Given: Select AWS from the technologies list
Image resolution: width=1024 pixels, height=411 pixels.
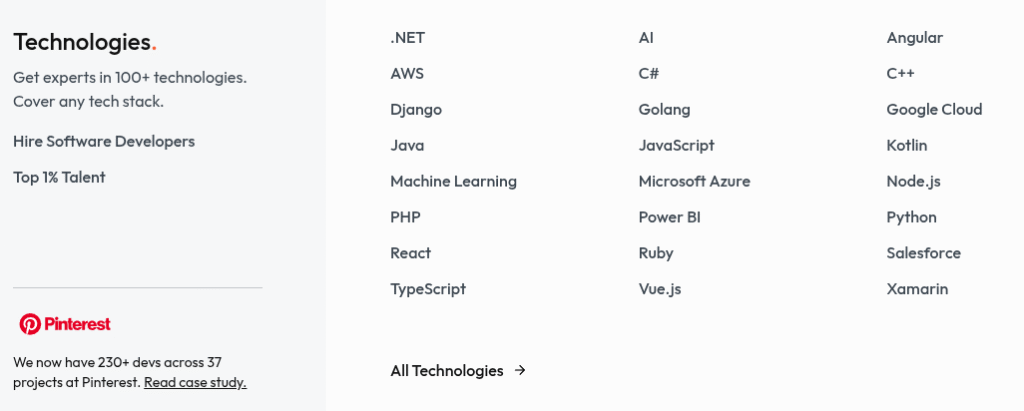Looking at the screenshot, I should [407, 73].
